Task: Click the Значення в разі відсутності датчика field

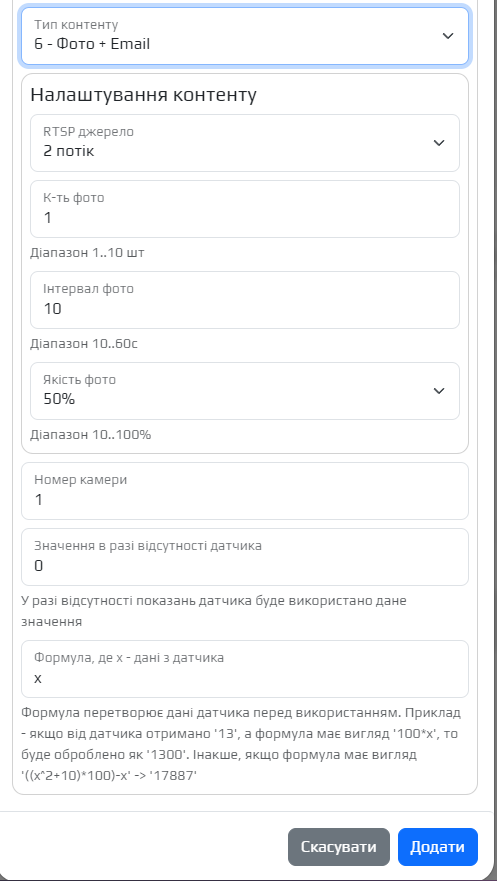Action: 245,557
